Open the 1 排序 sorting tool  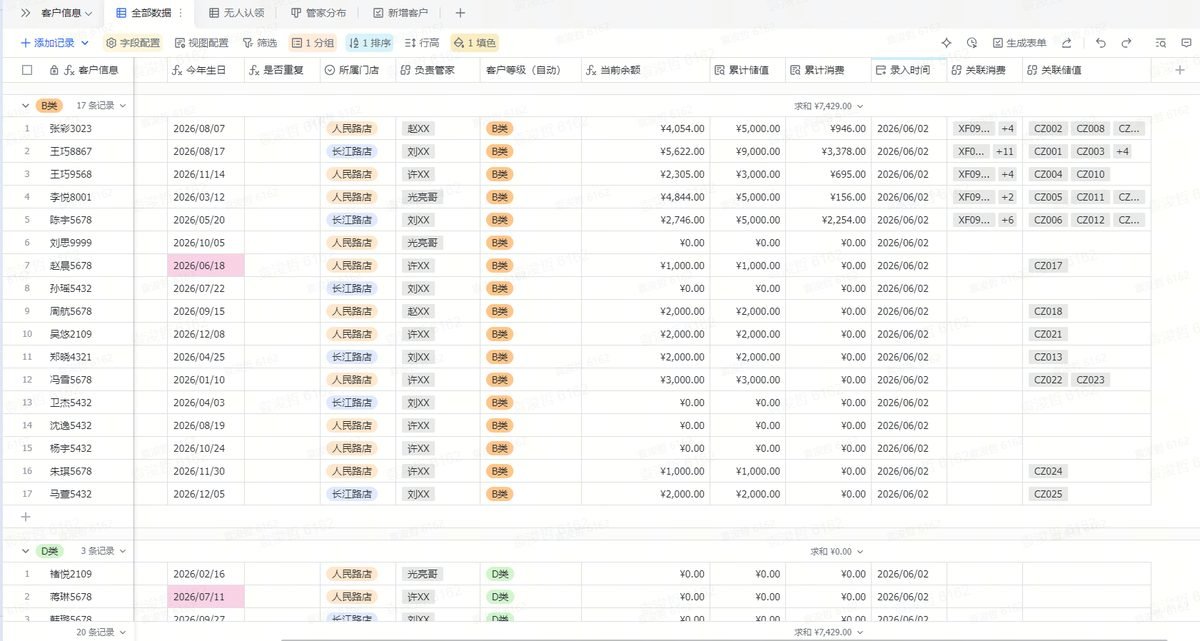(370, 43)
